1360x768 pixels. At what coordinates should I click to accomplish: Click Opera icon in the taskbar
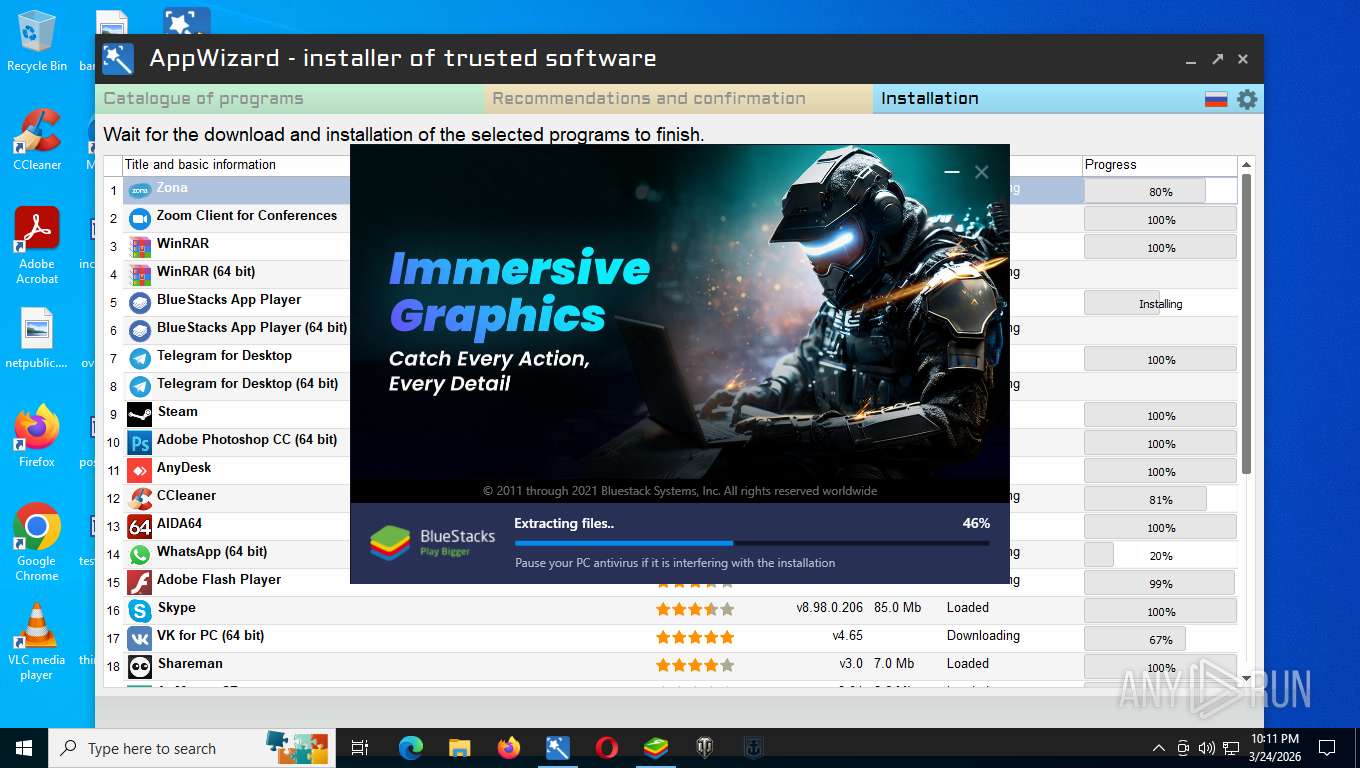pyautogui.click(x=606, y=748)
